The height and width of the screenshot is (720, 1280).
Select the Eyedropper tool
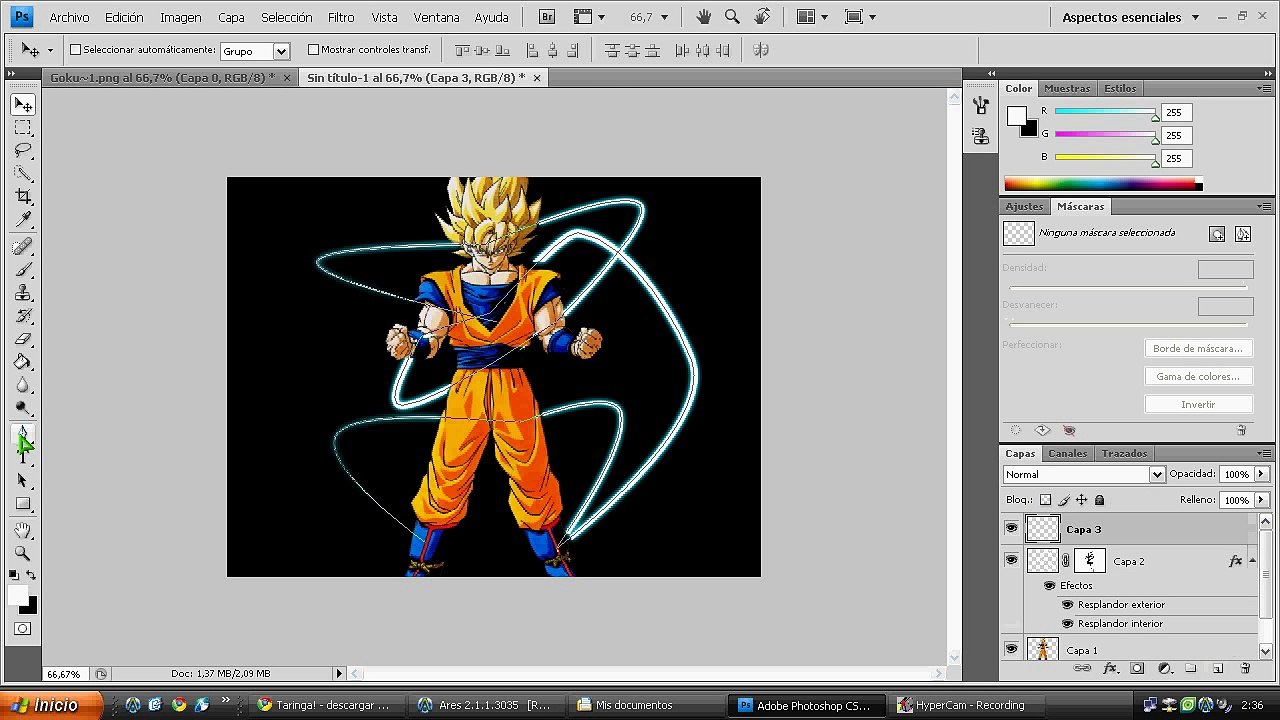(23, 220)
